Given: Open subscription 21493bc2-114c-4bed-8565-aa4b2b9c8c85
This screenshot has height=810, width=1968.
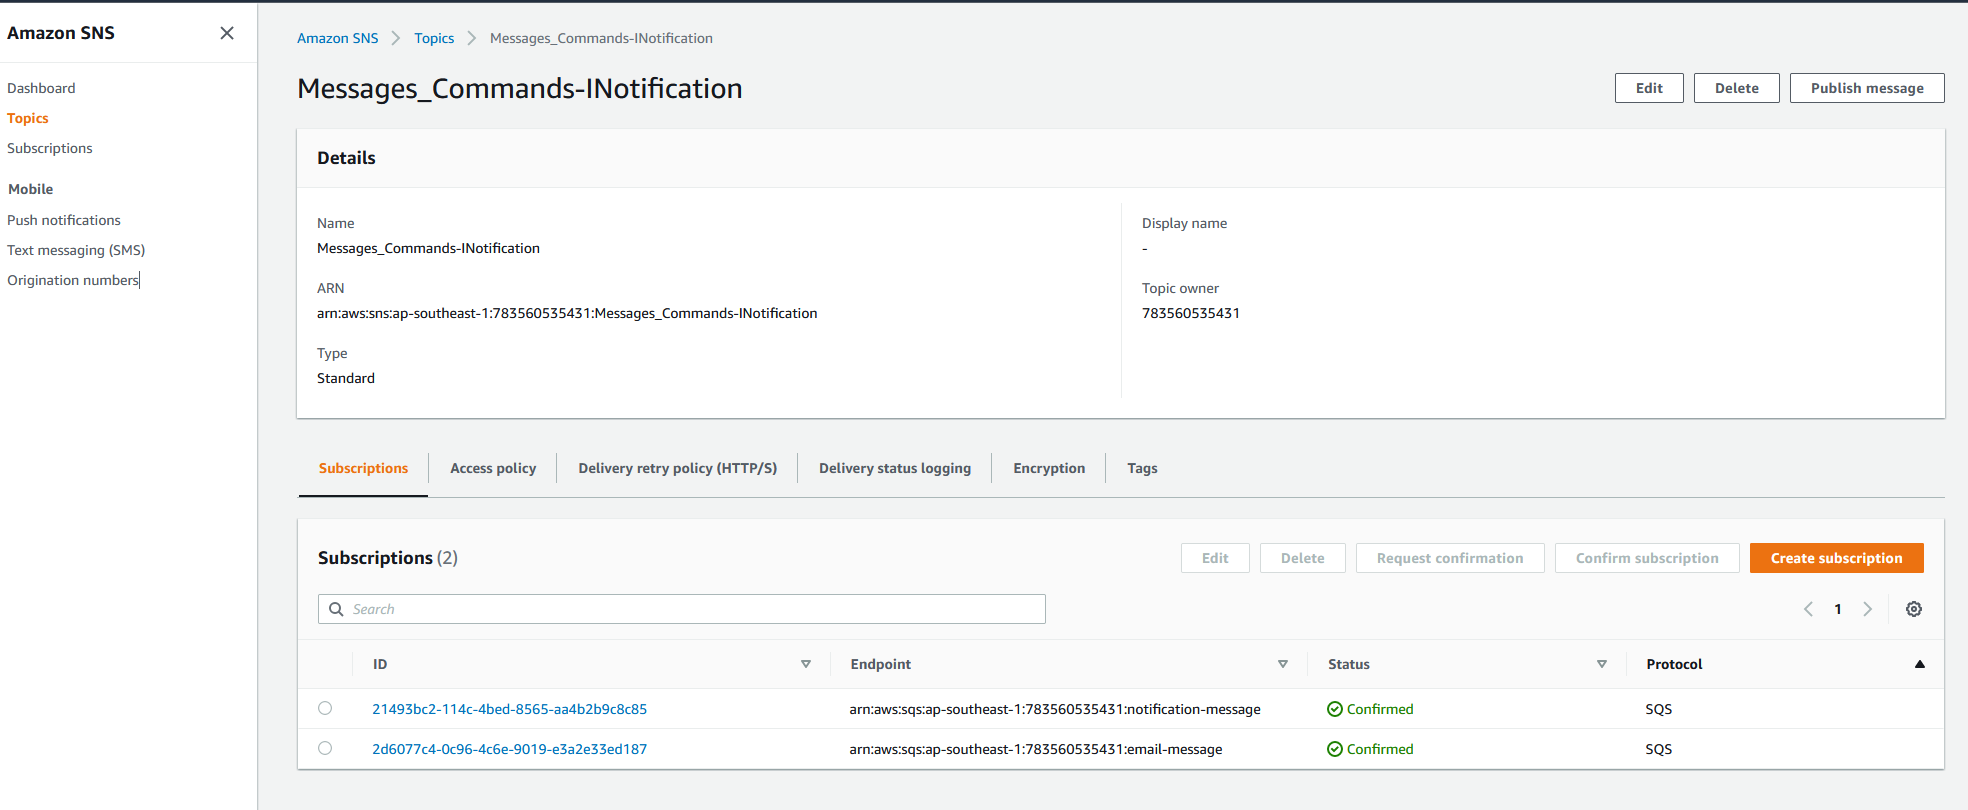Looking at the screenshot, I should point(510,709).
